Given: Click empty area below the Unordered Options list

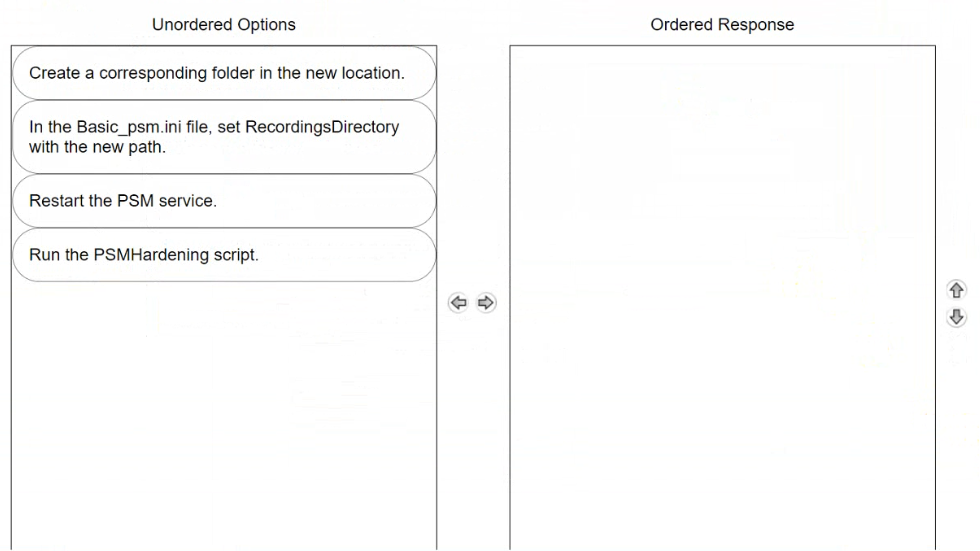Looking at the screenshot, I should (224, 415).
